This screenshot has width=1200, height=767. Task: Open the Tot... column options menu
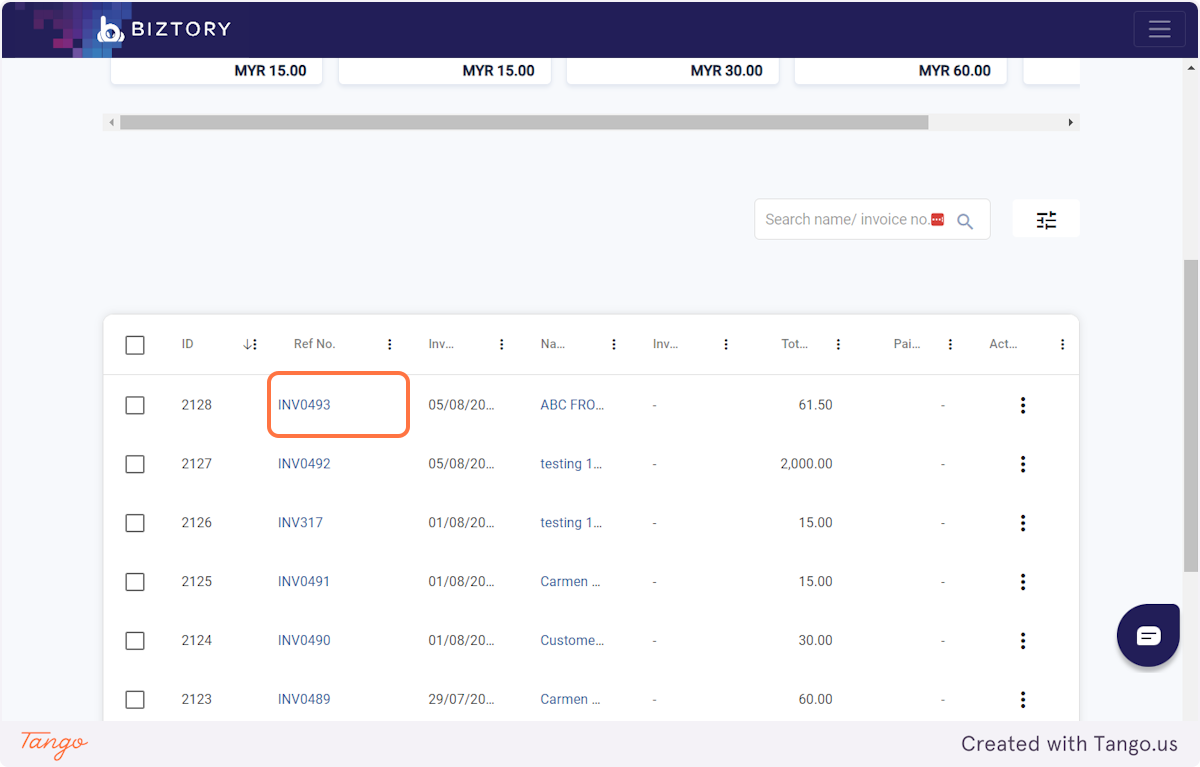(x=838, y=344)
